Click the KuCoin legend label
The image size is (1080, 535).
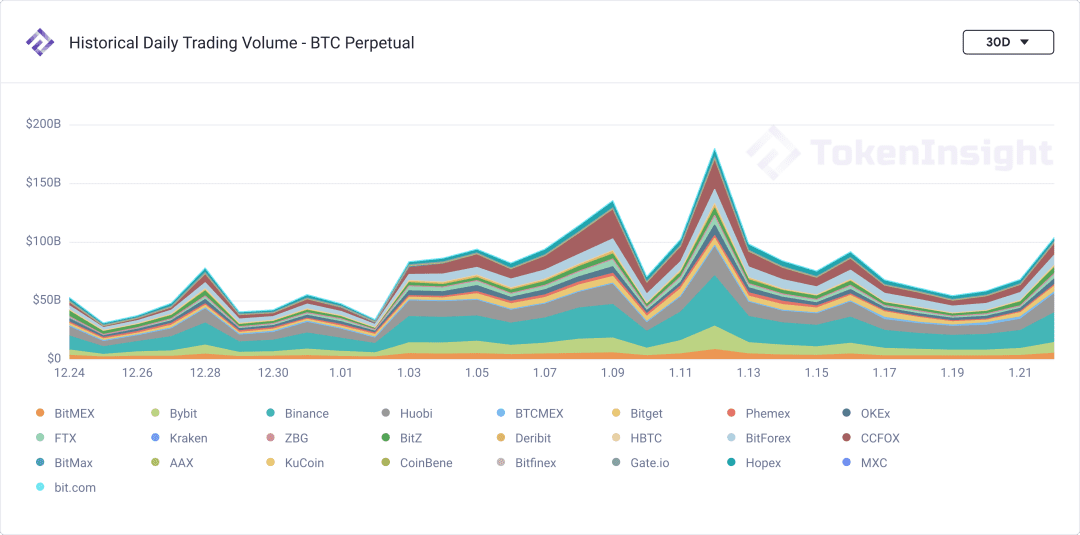[x=304, y=463]
